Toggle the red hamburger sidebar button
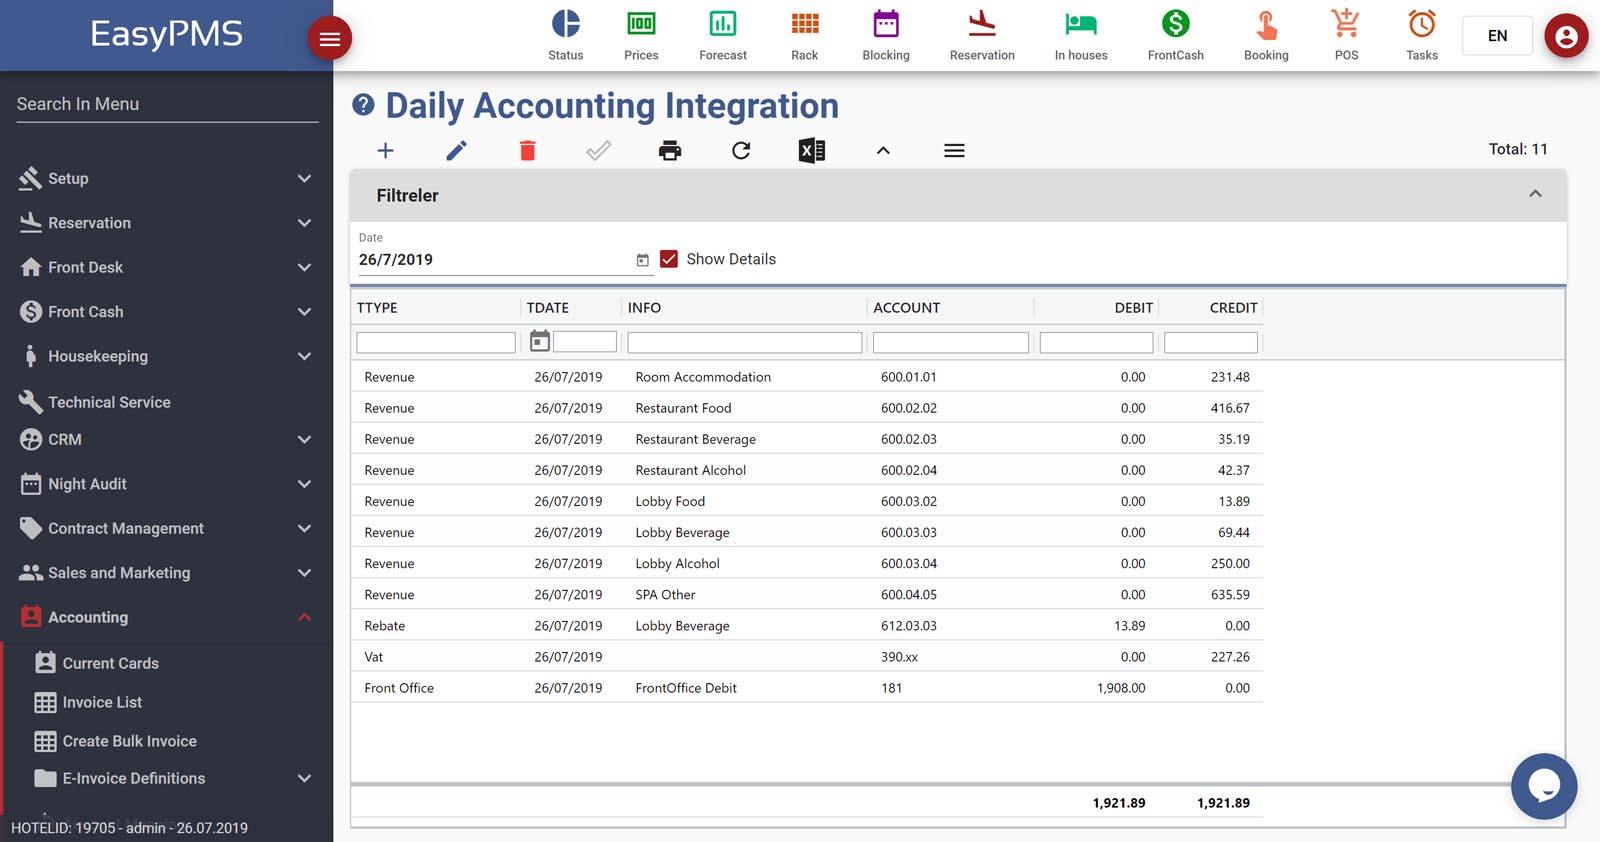 click(x=329, y=39)
